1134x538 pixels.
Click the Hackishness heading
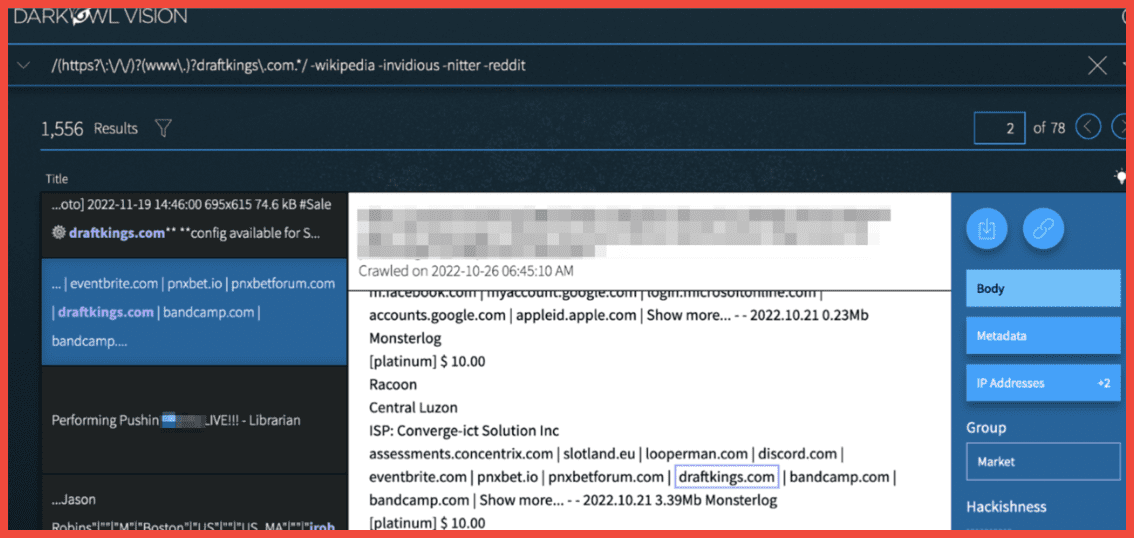[1006, 506]
